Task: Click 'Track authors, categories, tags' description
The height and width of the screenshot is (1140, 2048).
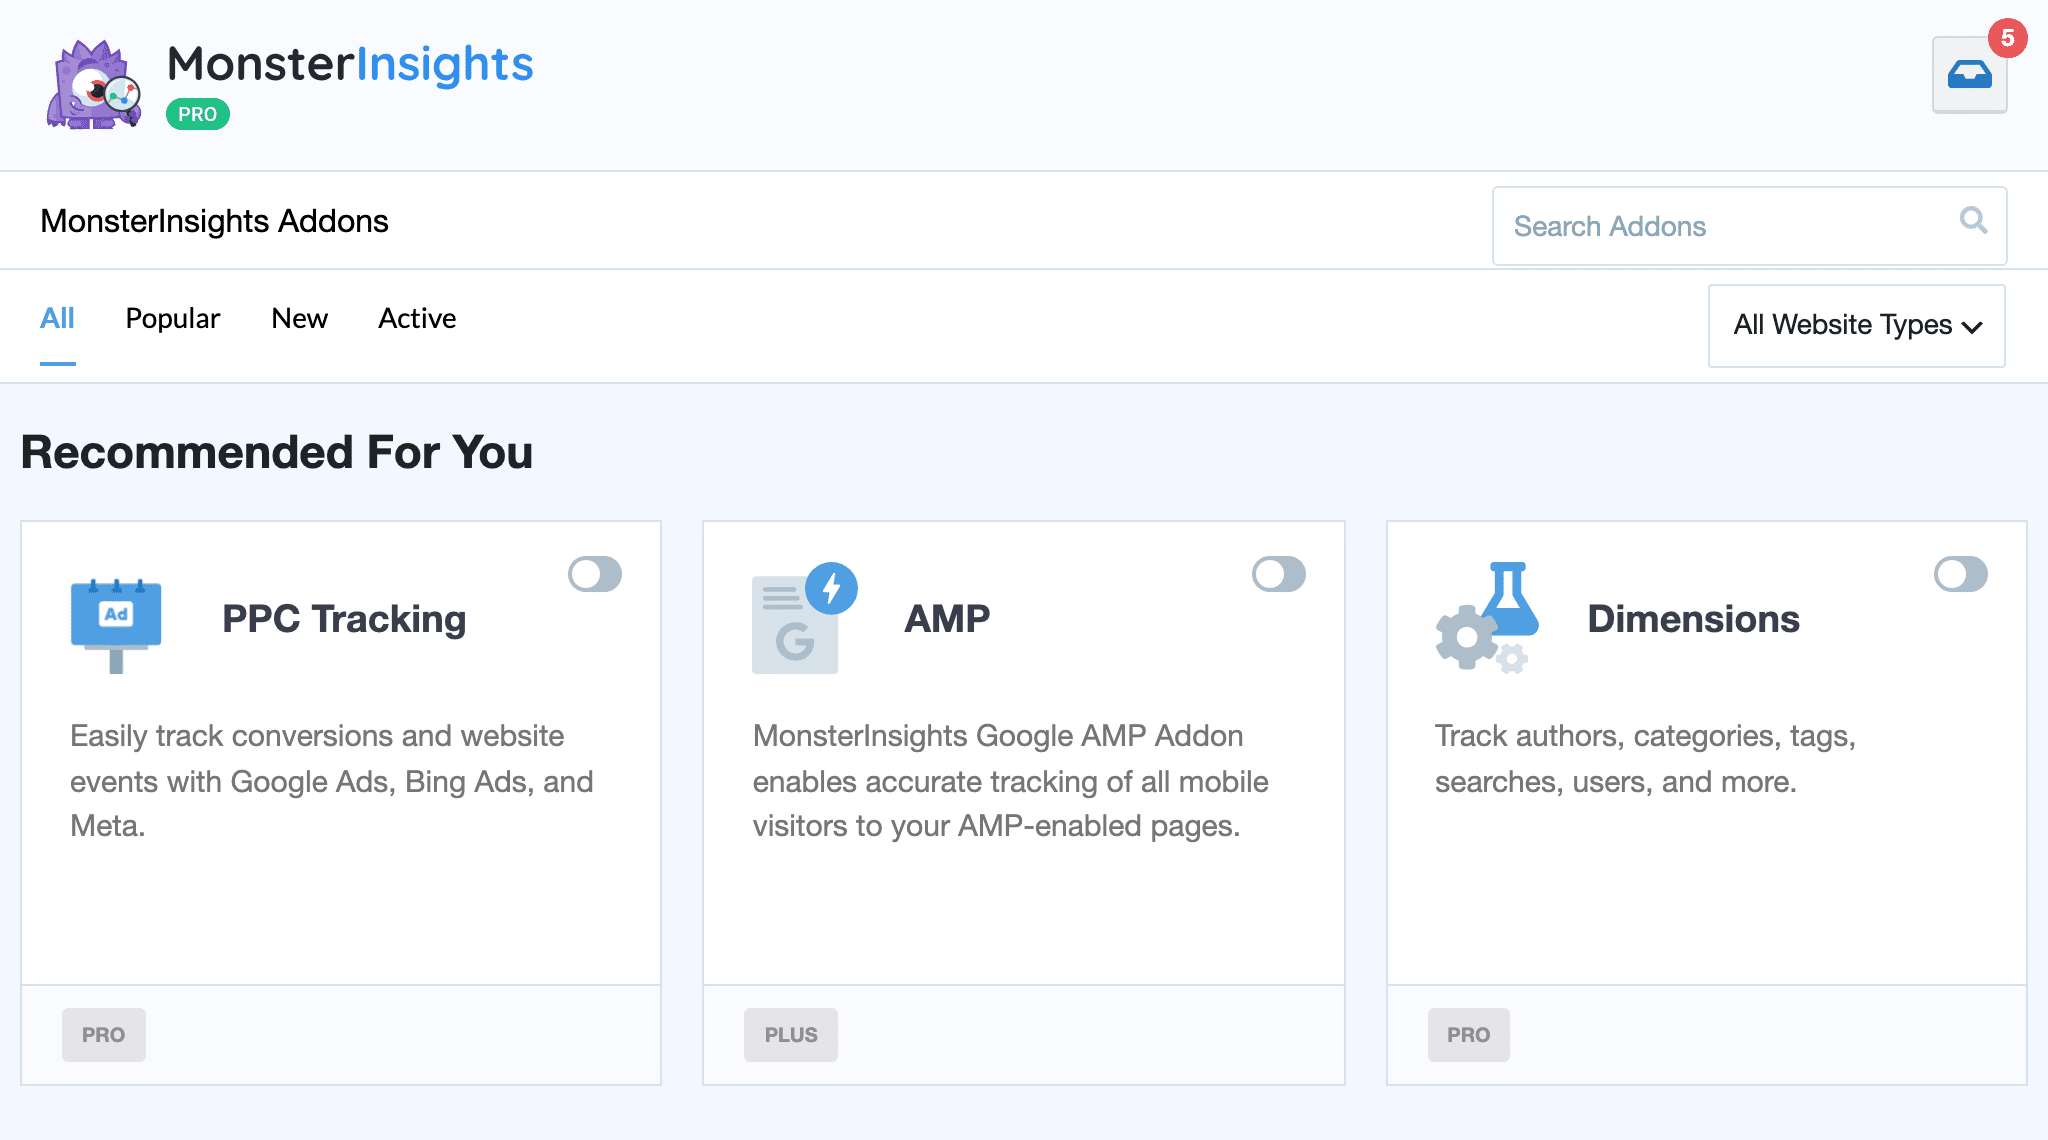Action: click(x=1645, y=759)
